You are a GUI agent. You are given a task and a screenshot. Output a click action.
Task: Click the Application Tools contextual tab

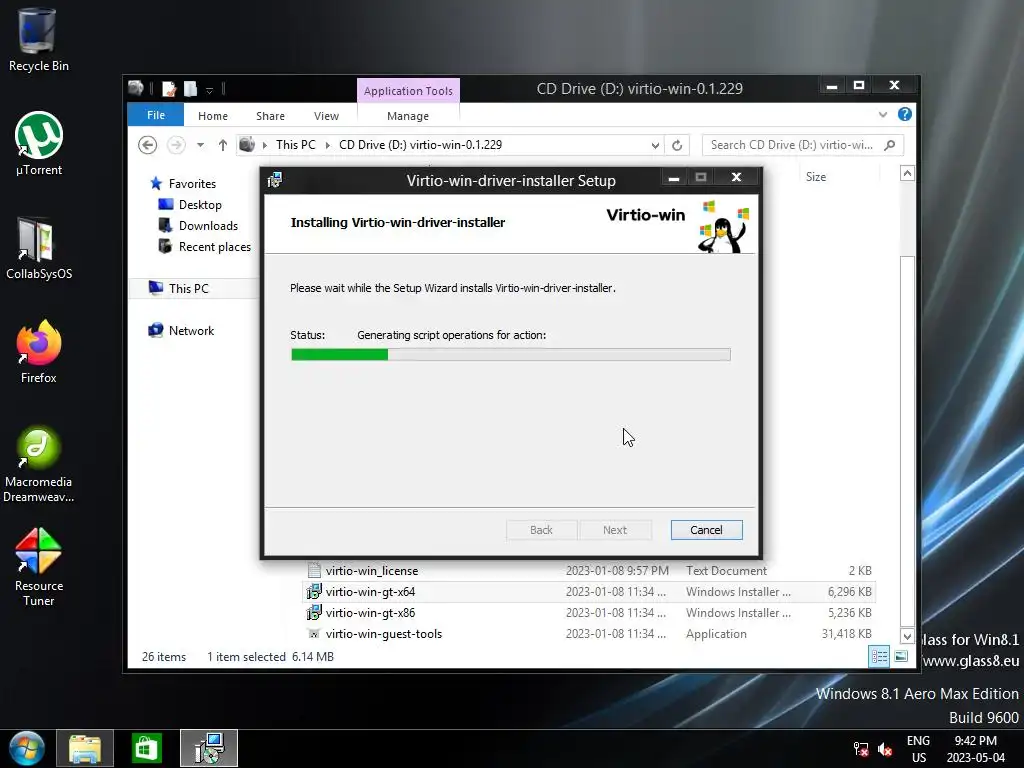click(x=408, y=91)
